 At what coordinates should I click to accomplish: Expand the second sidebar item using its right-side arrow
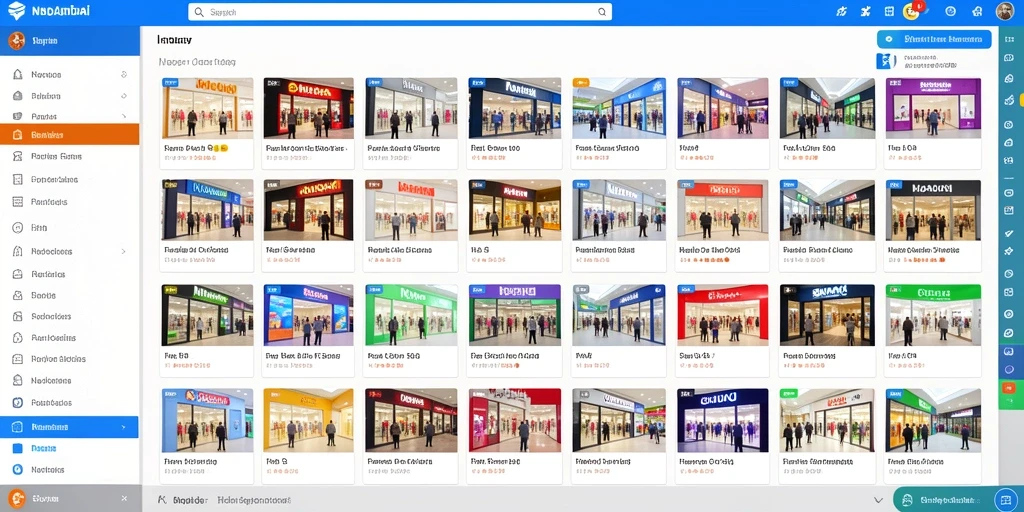(124, 96)
